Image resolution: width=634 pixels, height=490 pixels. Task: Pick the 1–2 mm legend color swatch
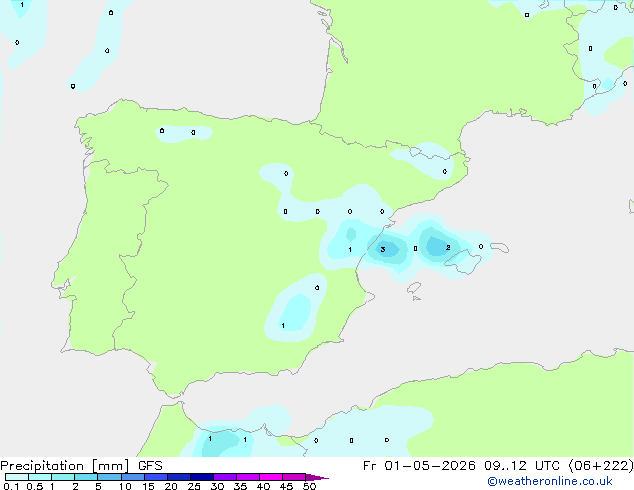point(63,477)
